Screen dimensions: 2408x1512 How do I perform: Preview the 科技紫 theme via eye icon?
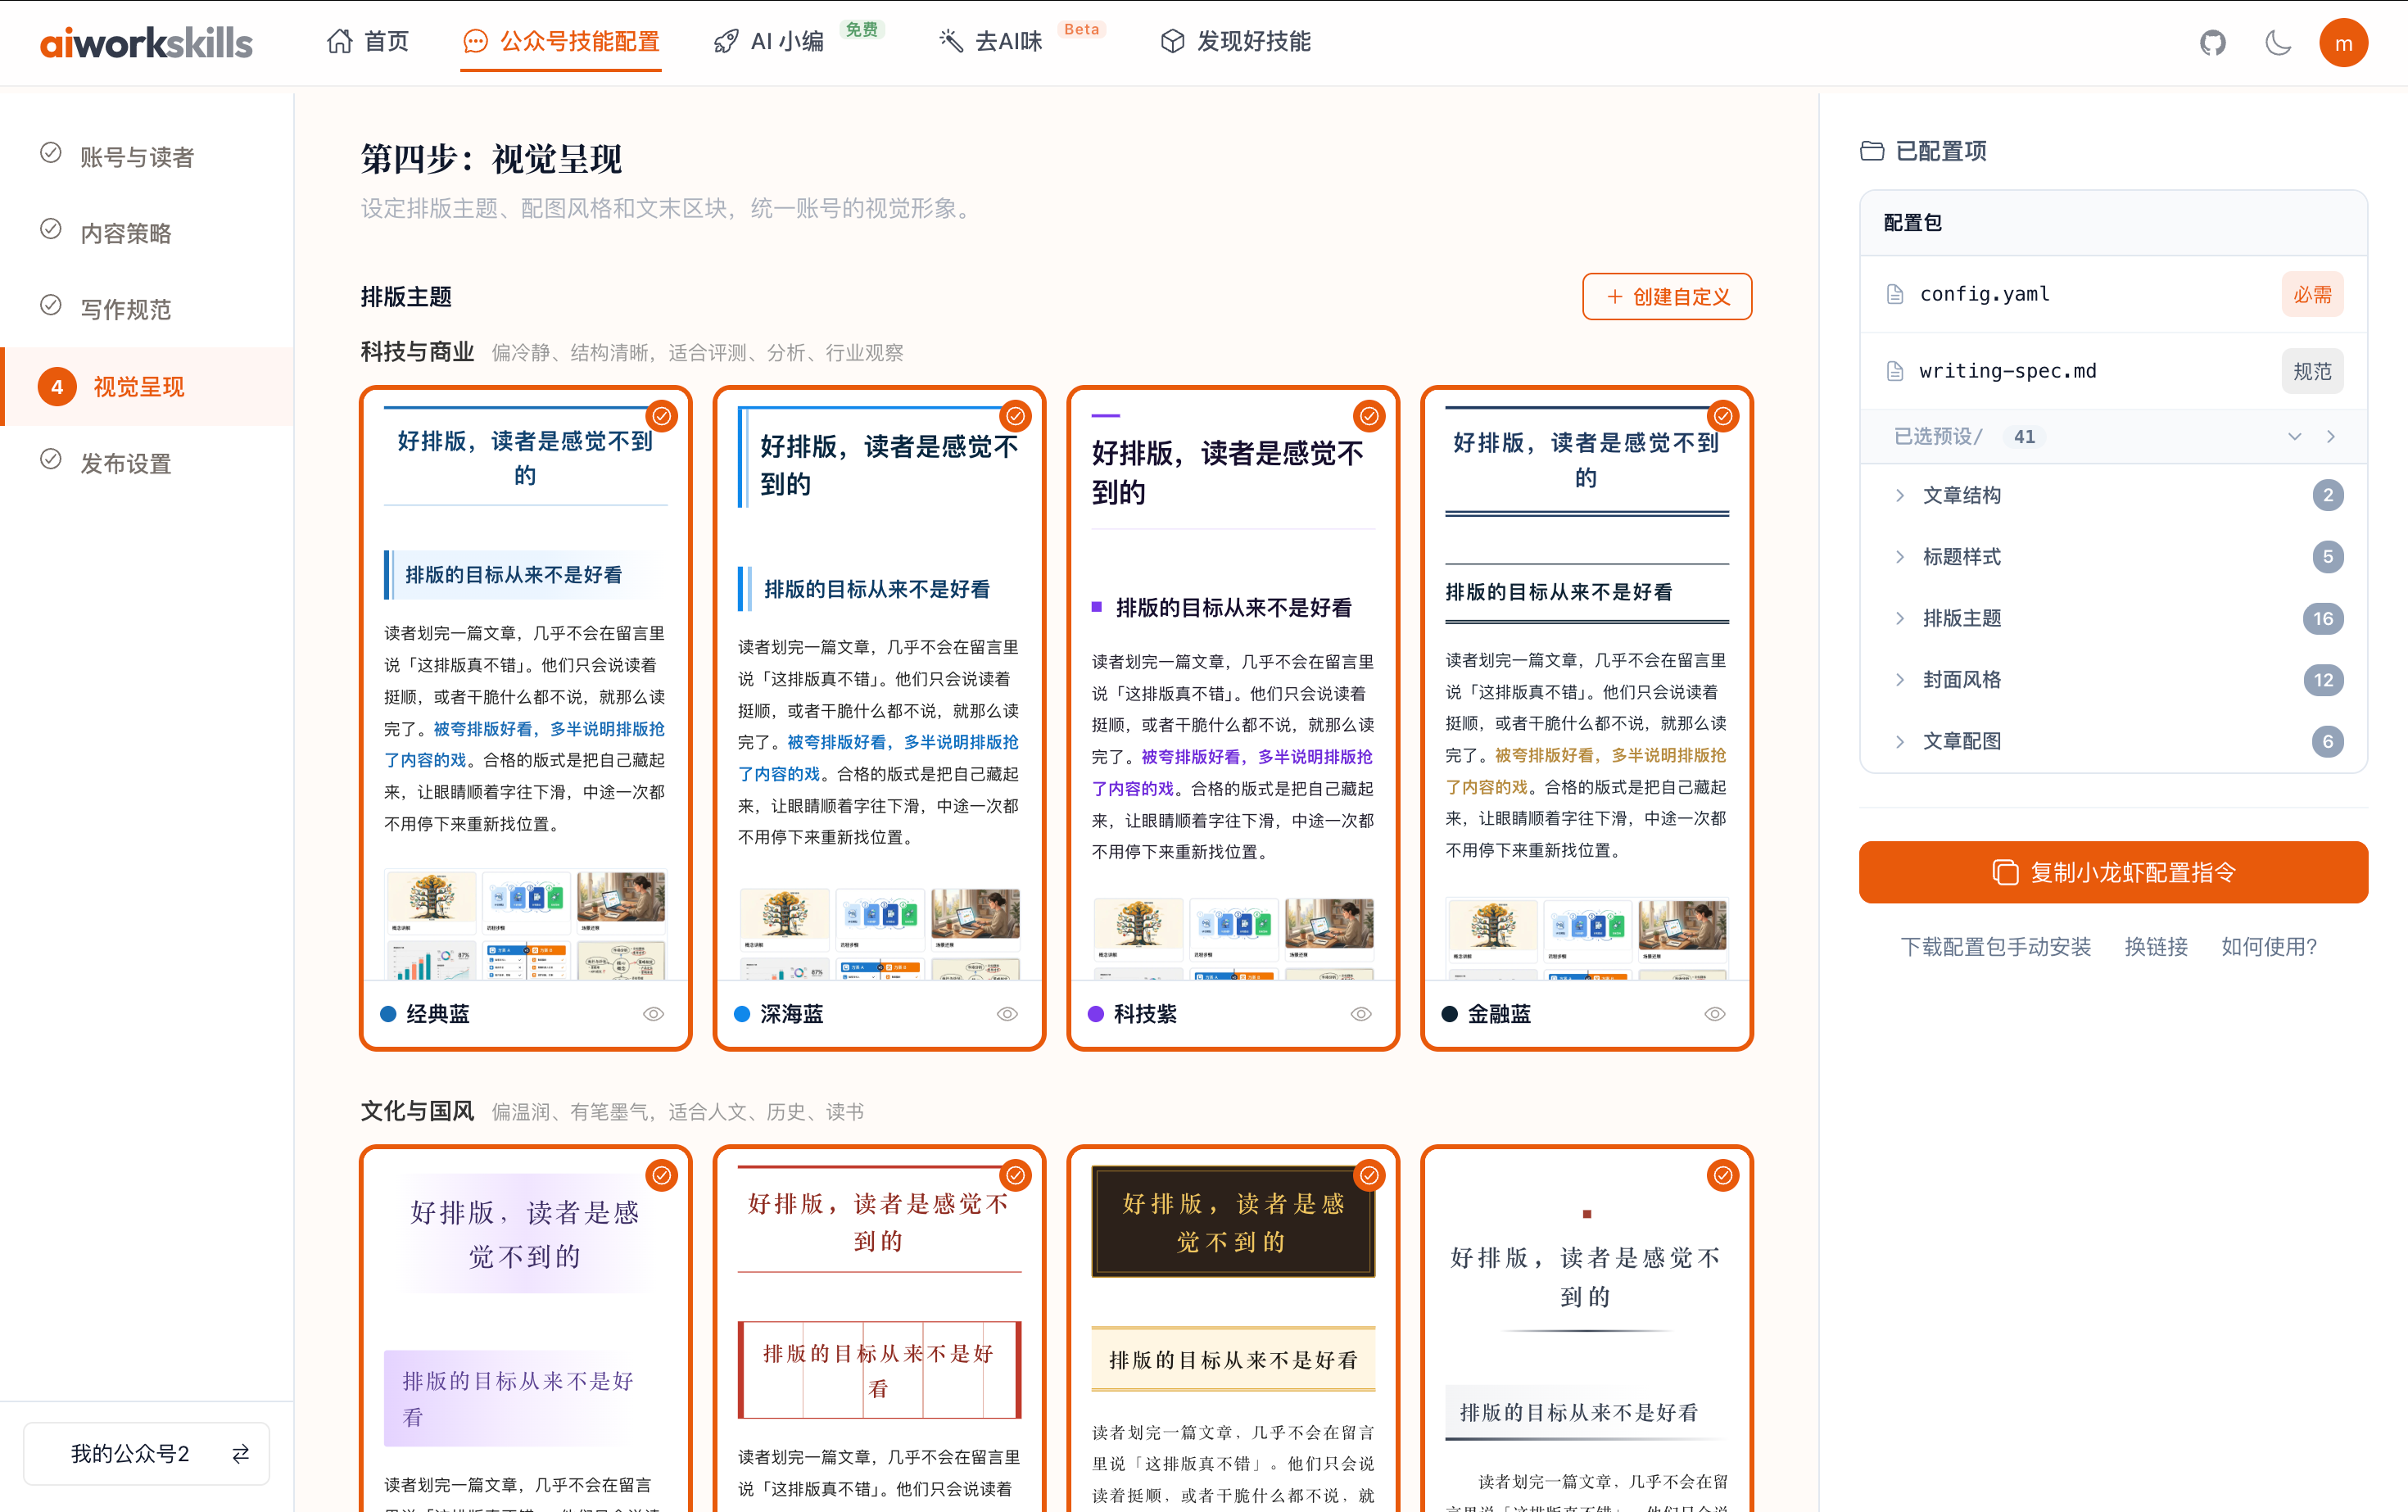(1361, 1014)
